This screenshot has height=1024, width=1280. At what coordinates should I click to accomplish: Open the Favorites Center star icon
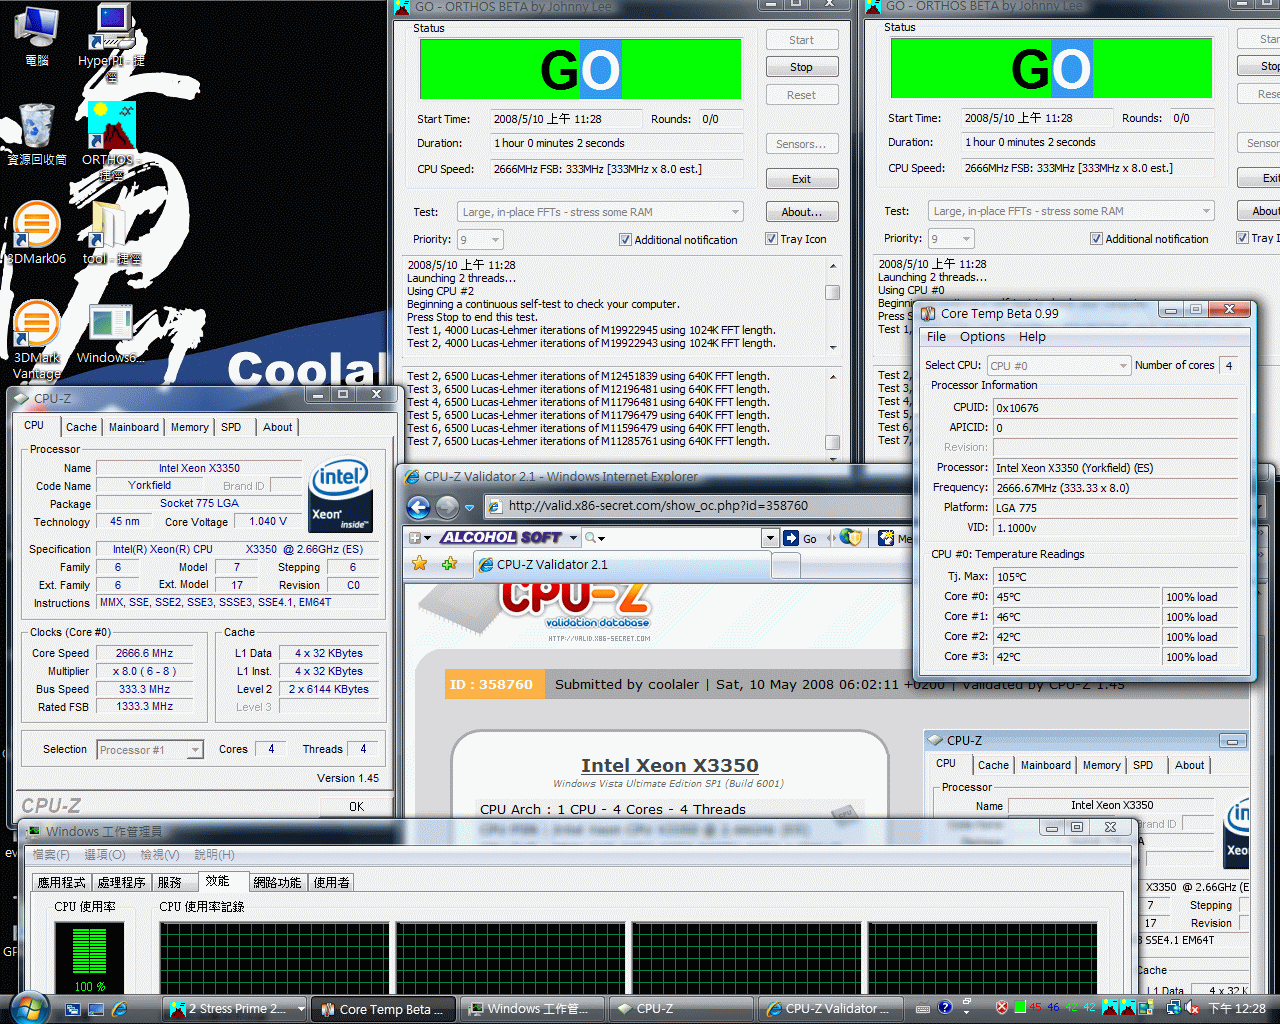tap(420, 564)
